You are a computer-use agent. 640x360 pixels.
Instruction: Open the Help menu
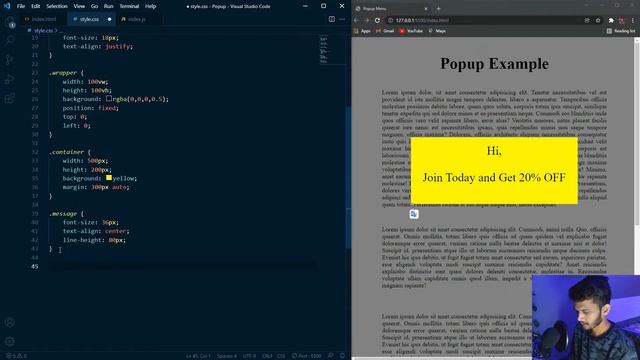pos(151,6)
